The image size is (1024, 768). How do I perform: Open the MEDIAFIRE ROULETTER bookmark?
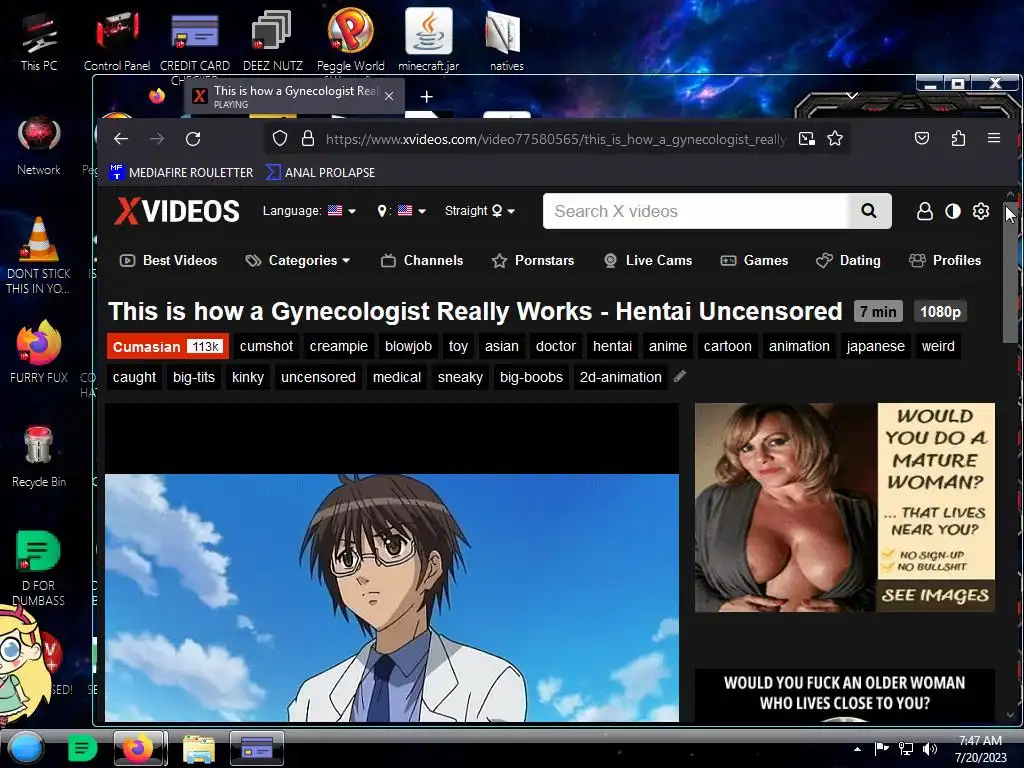click(181, 172)
